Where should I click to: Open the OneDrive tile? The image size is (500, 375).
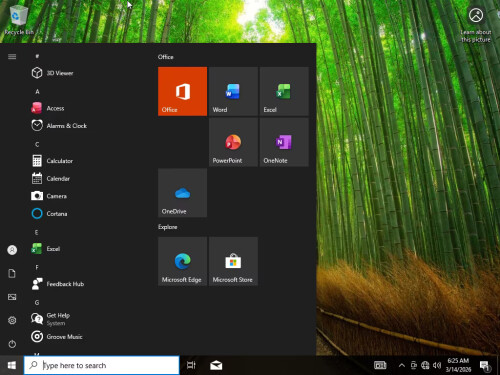click(182, 193)
